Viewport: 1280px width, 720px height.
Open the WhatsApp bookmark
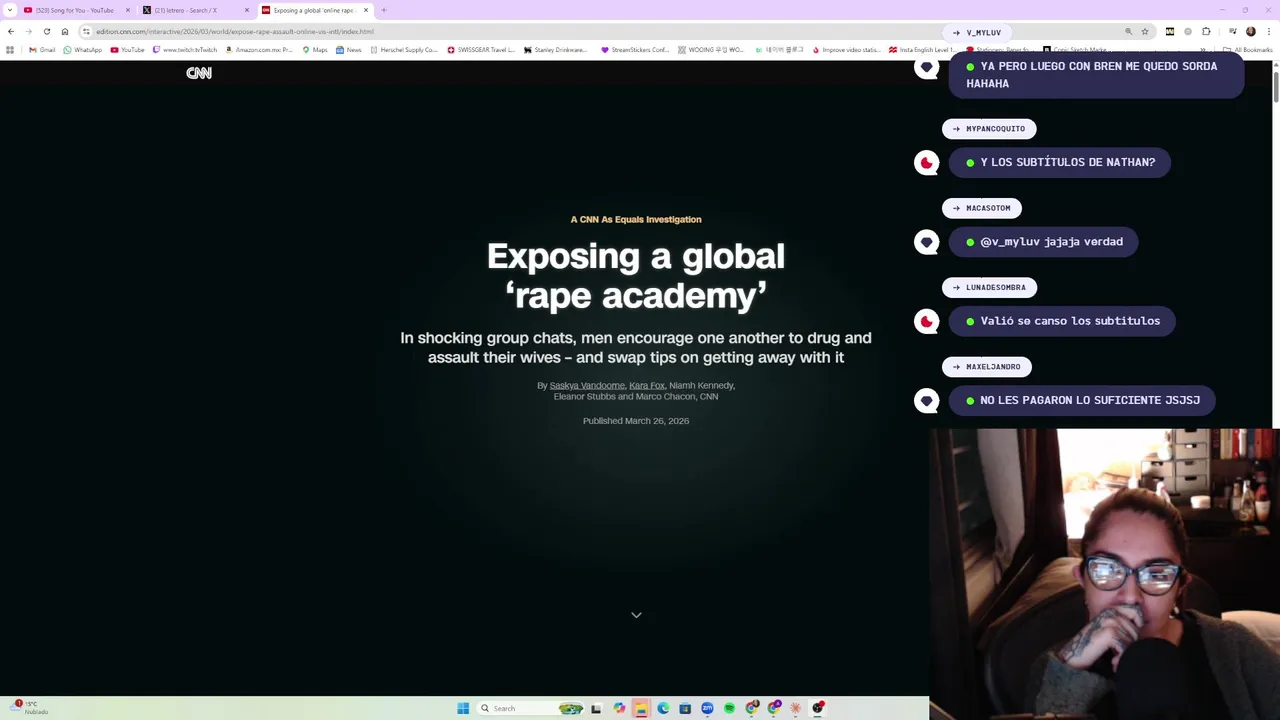82,50
